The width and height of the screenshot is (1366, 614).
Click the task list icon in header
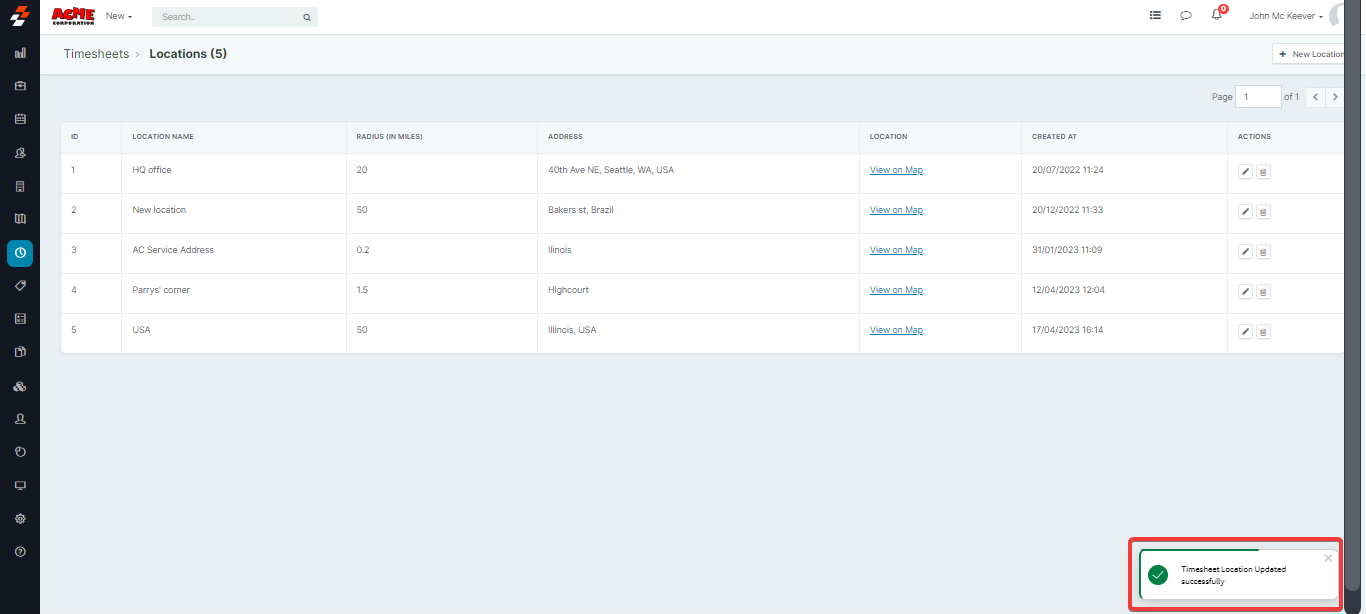[1155, 16]
